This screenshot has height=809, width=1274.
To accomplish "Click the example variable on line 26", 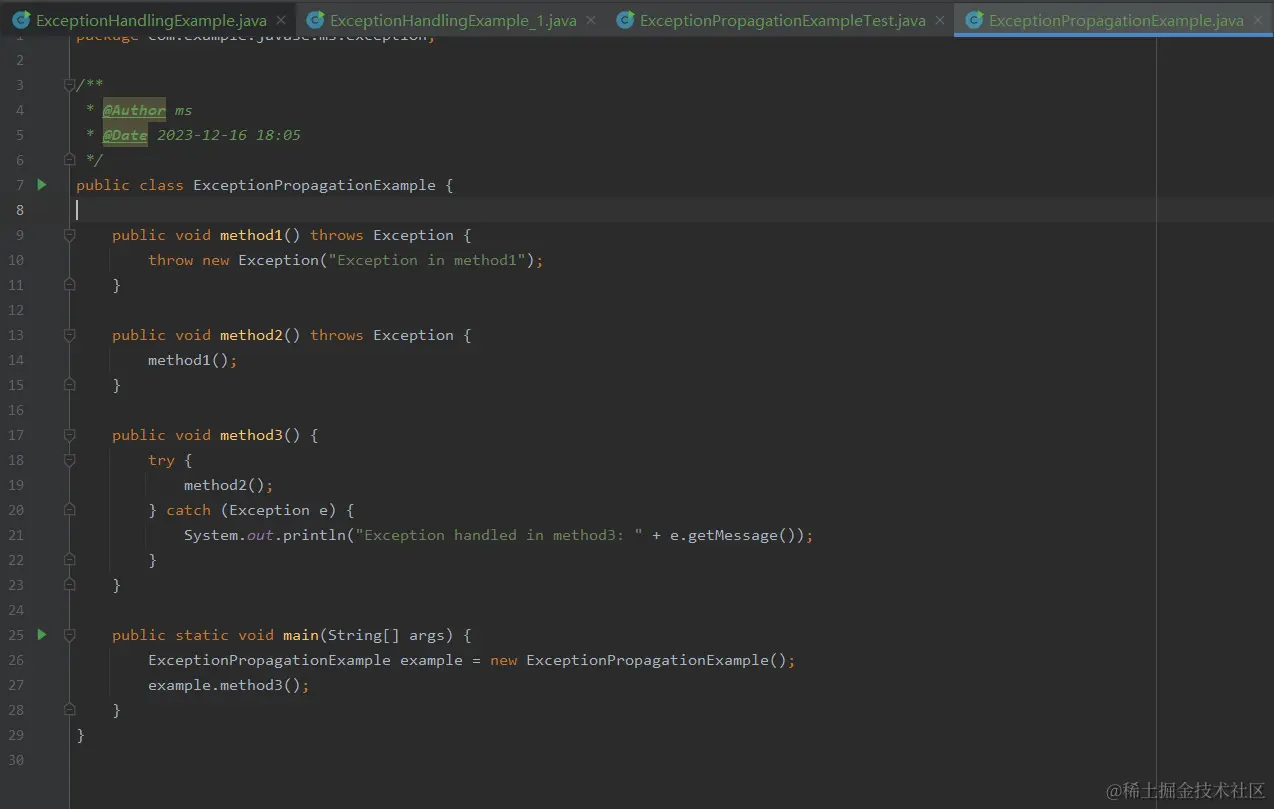I will click(431, 660).
